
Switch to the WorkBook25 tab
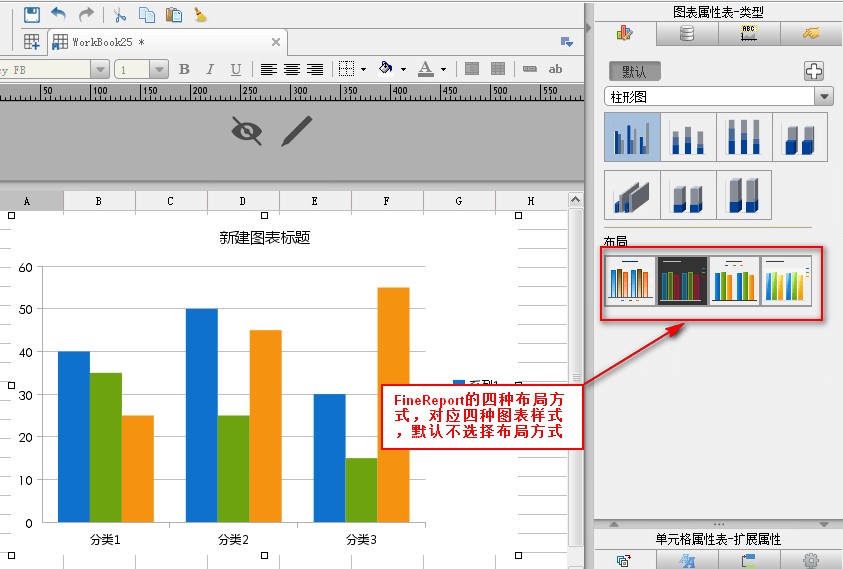click(167, 42)
